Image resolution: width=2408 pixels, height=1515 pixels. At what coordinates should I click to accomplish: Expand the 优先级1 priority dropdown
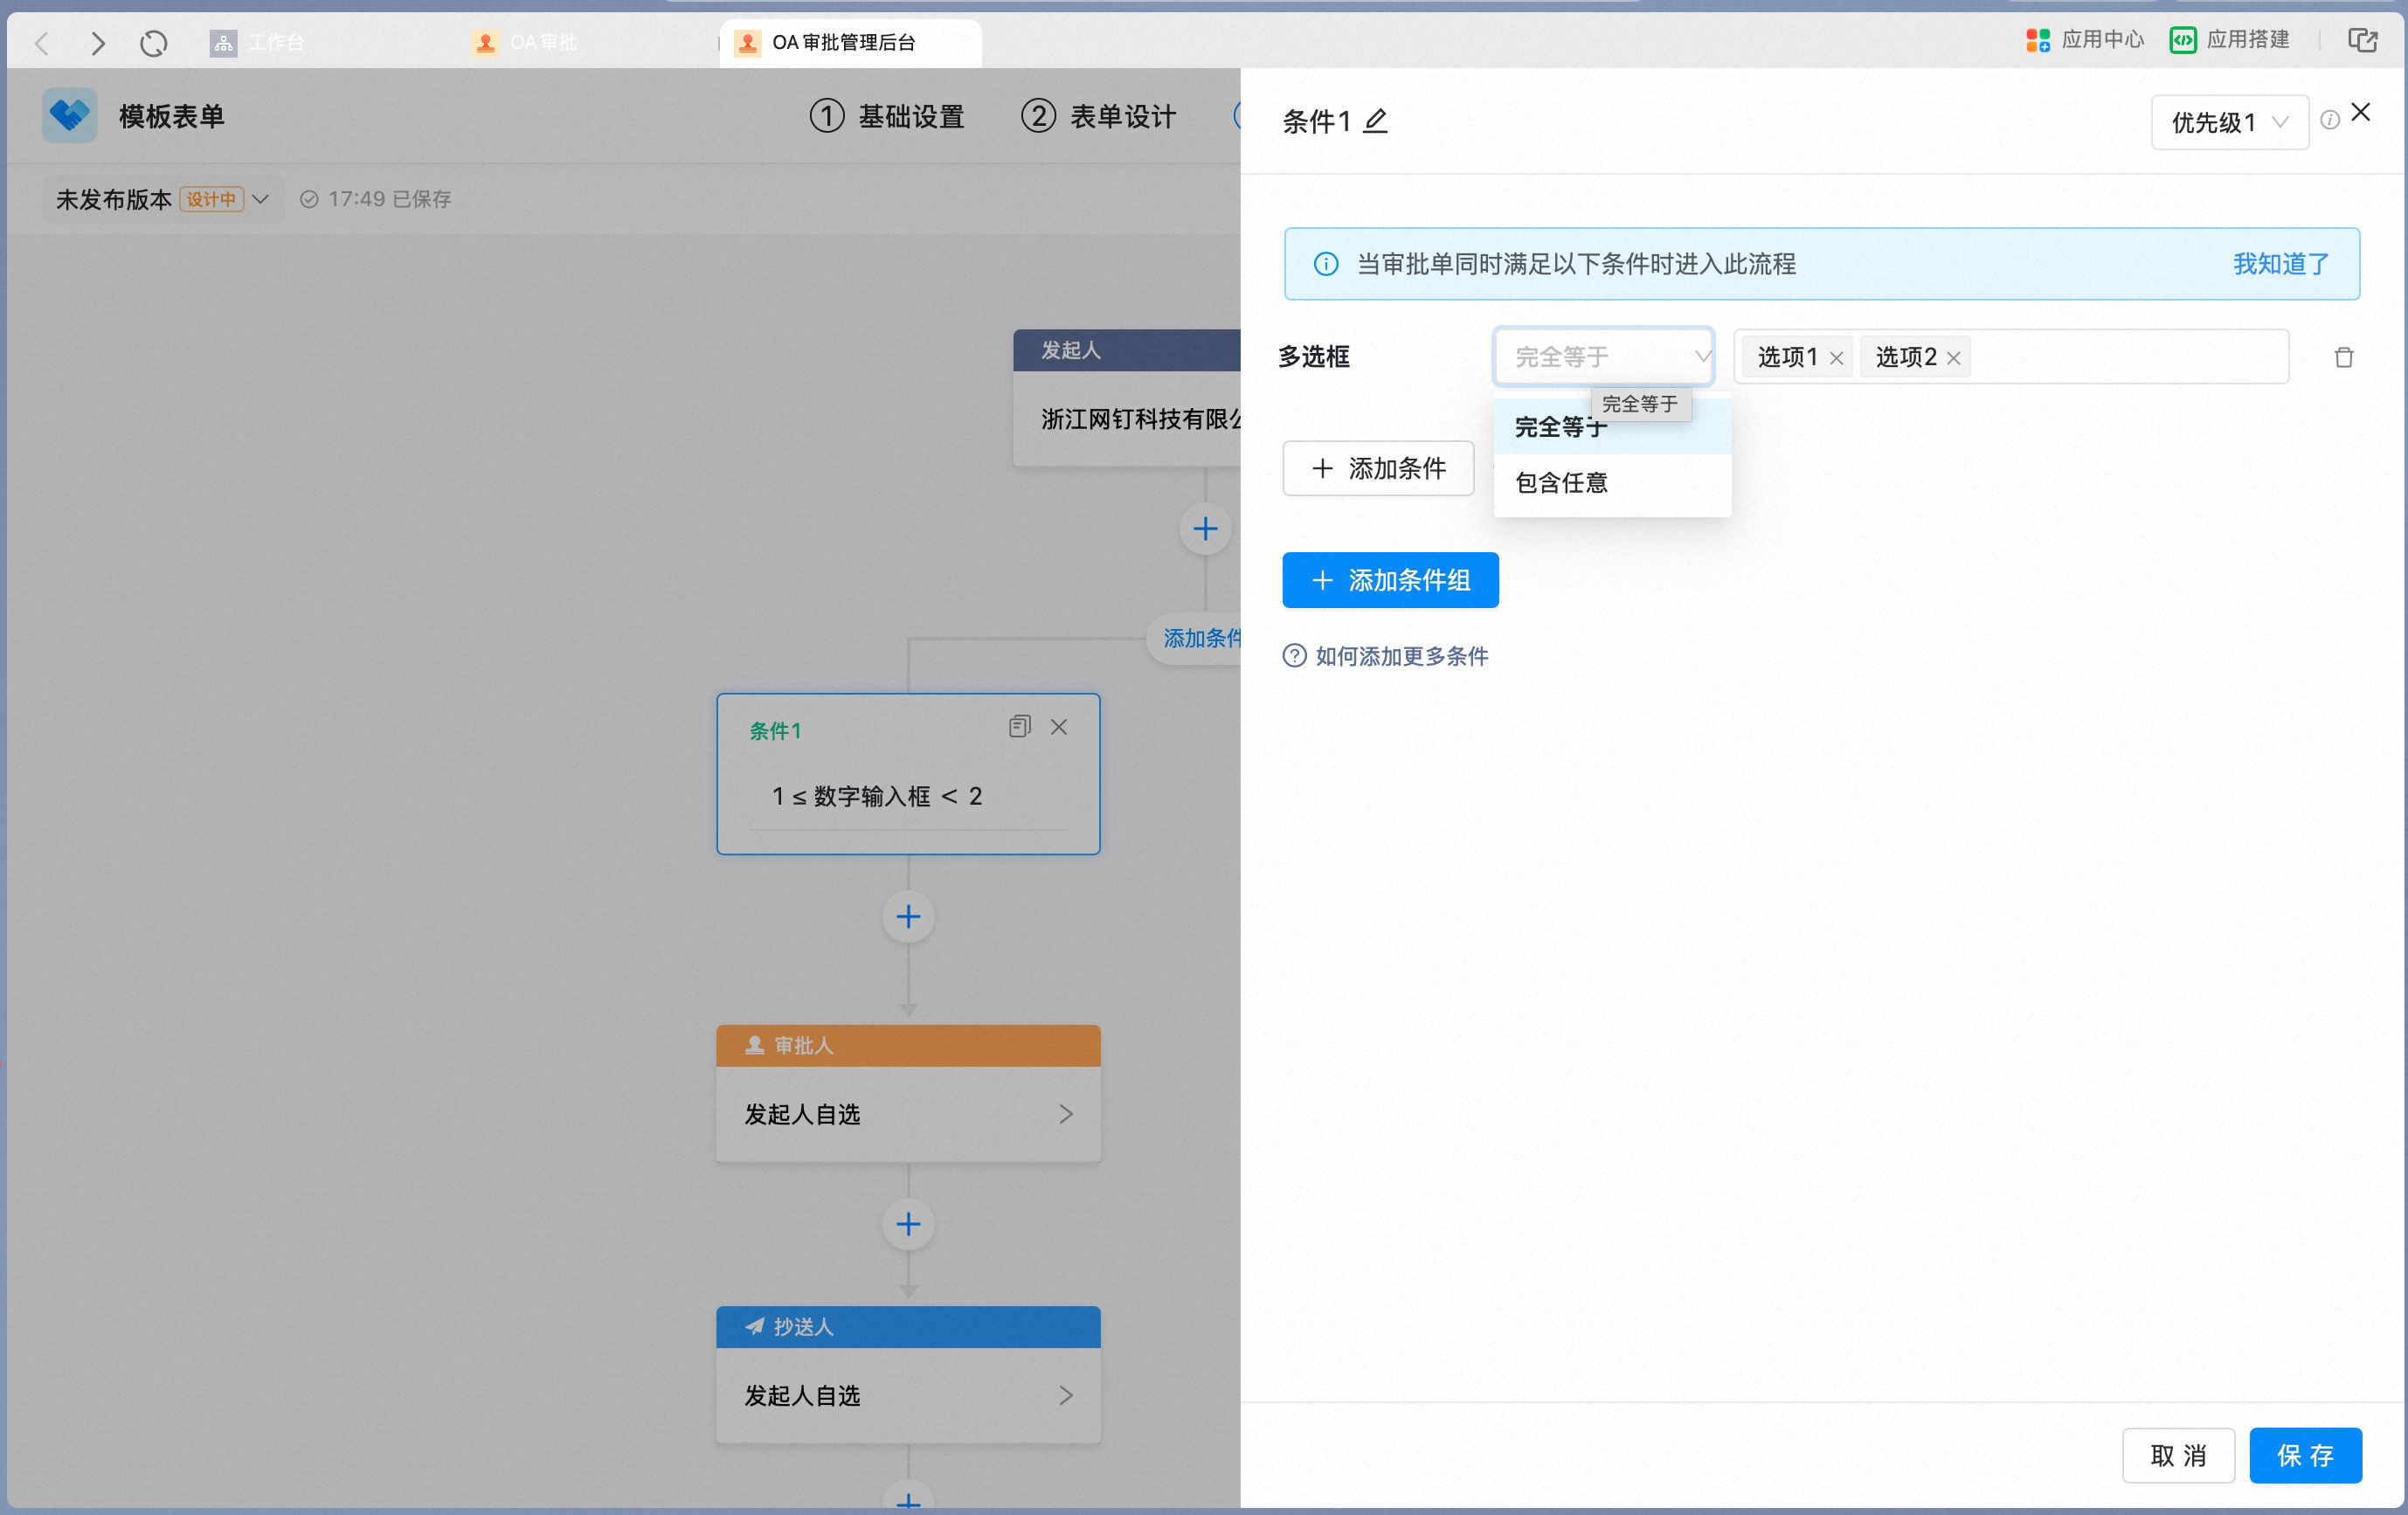click(2229, 122)
